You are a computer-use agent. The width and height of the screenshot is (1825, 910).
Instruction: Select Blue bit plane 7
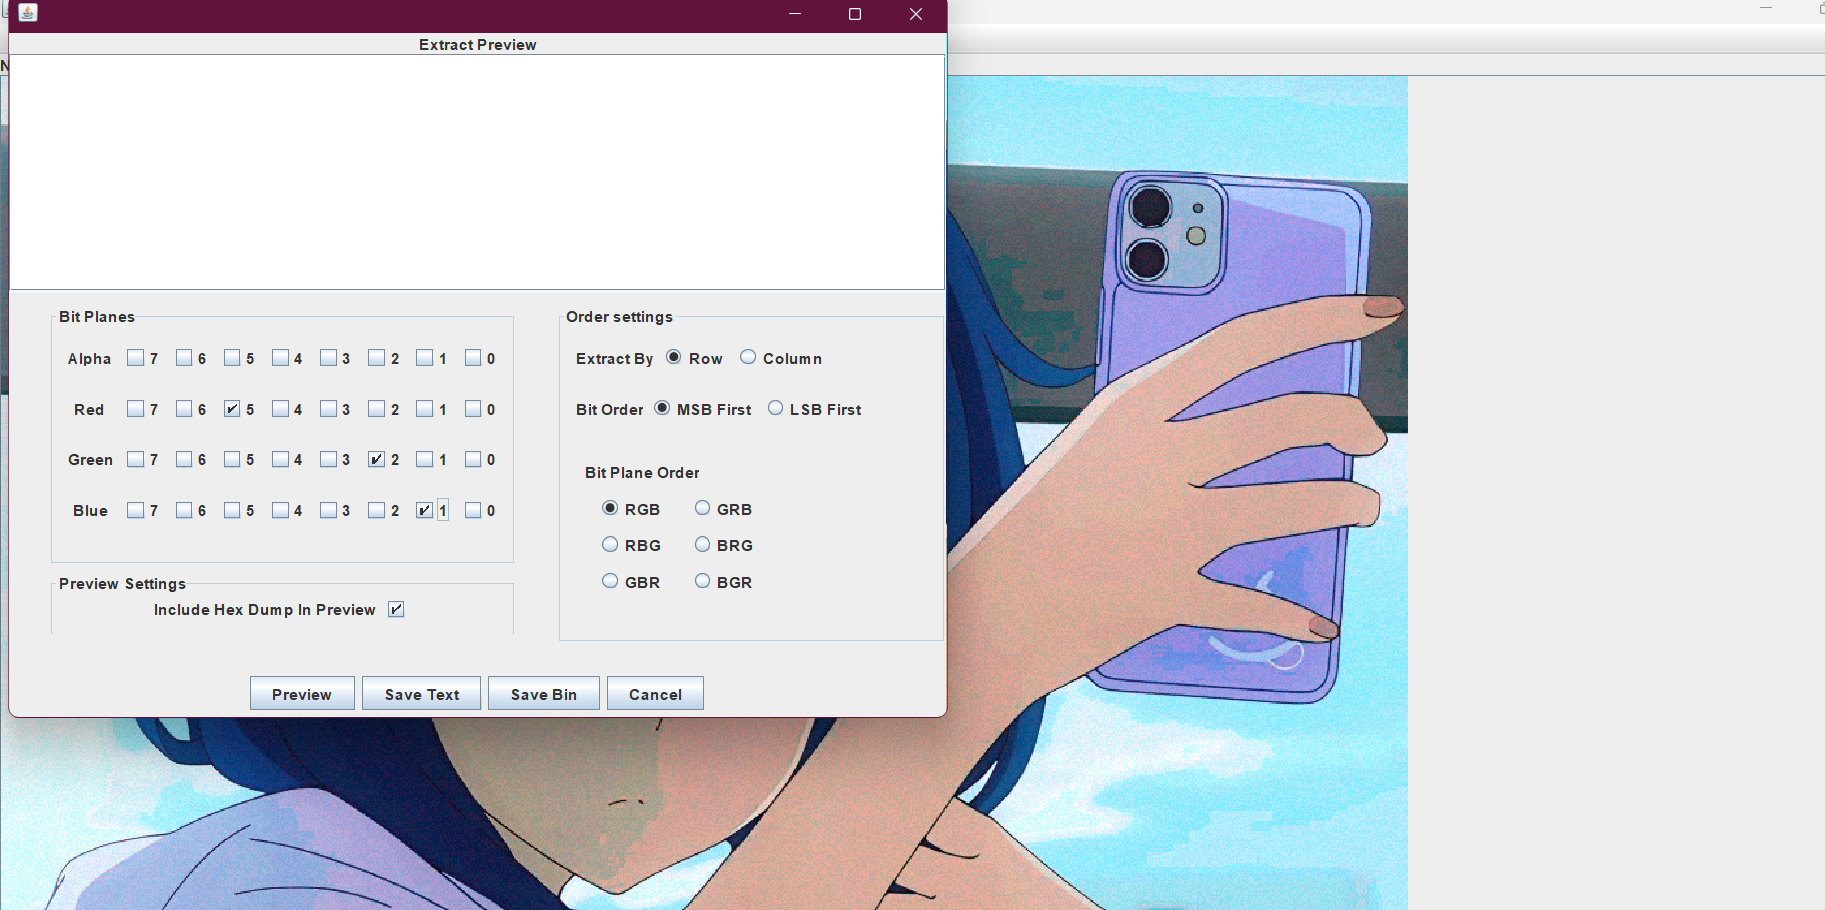(136, 510)
